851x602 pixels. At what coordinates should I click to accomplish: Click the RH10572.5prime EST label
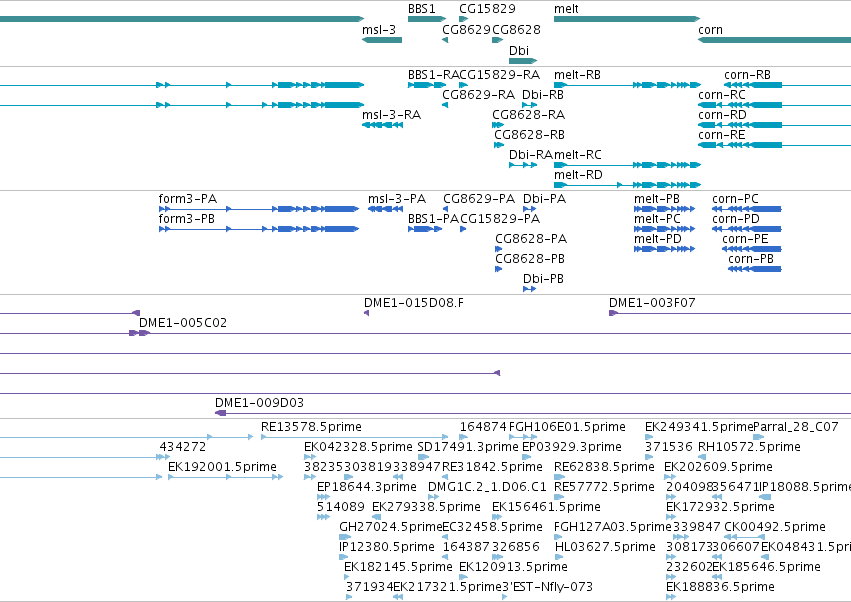[x=749, y=447]
